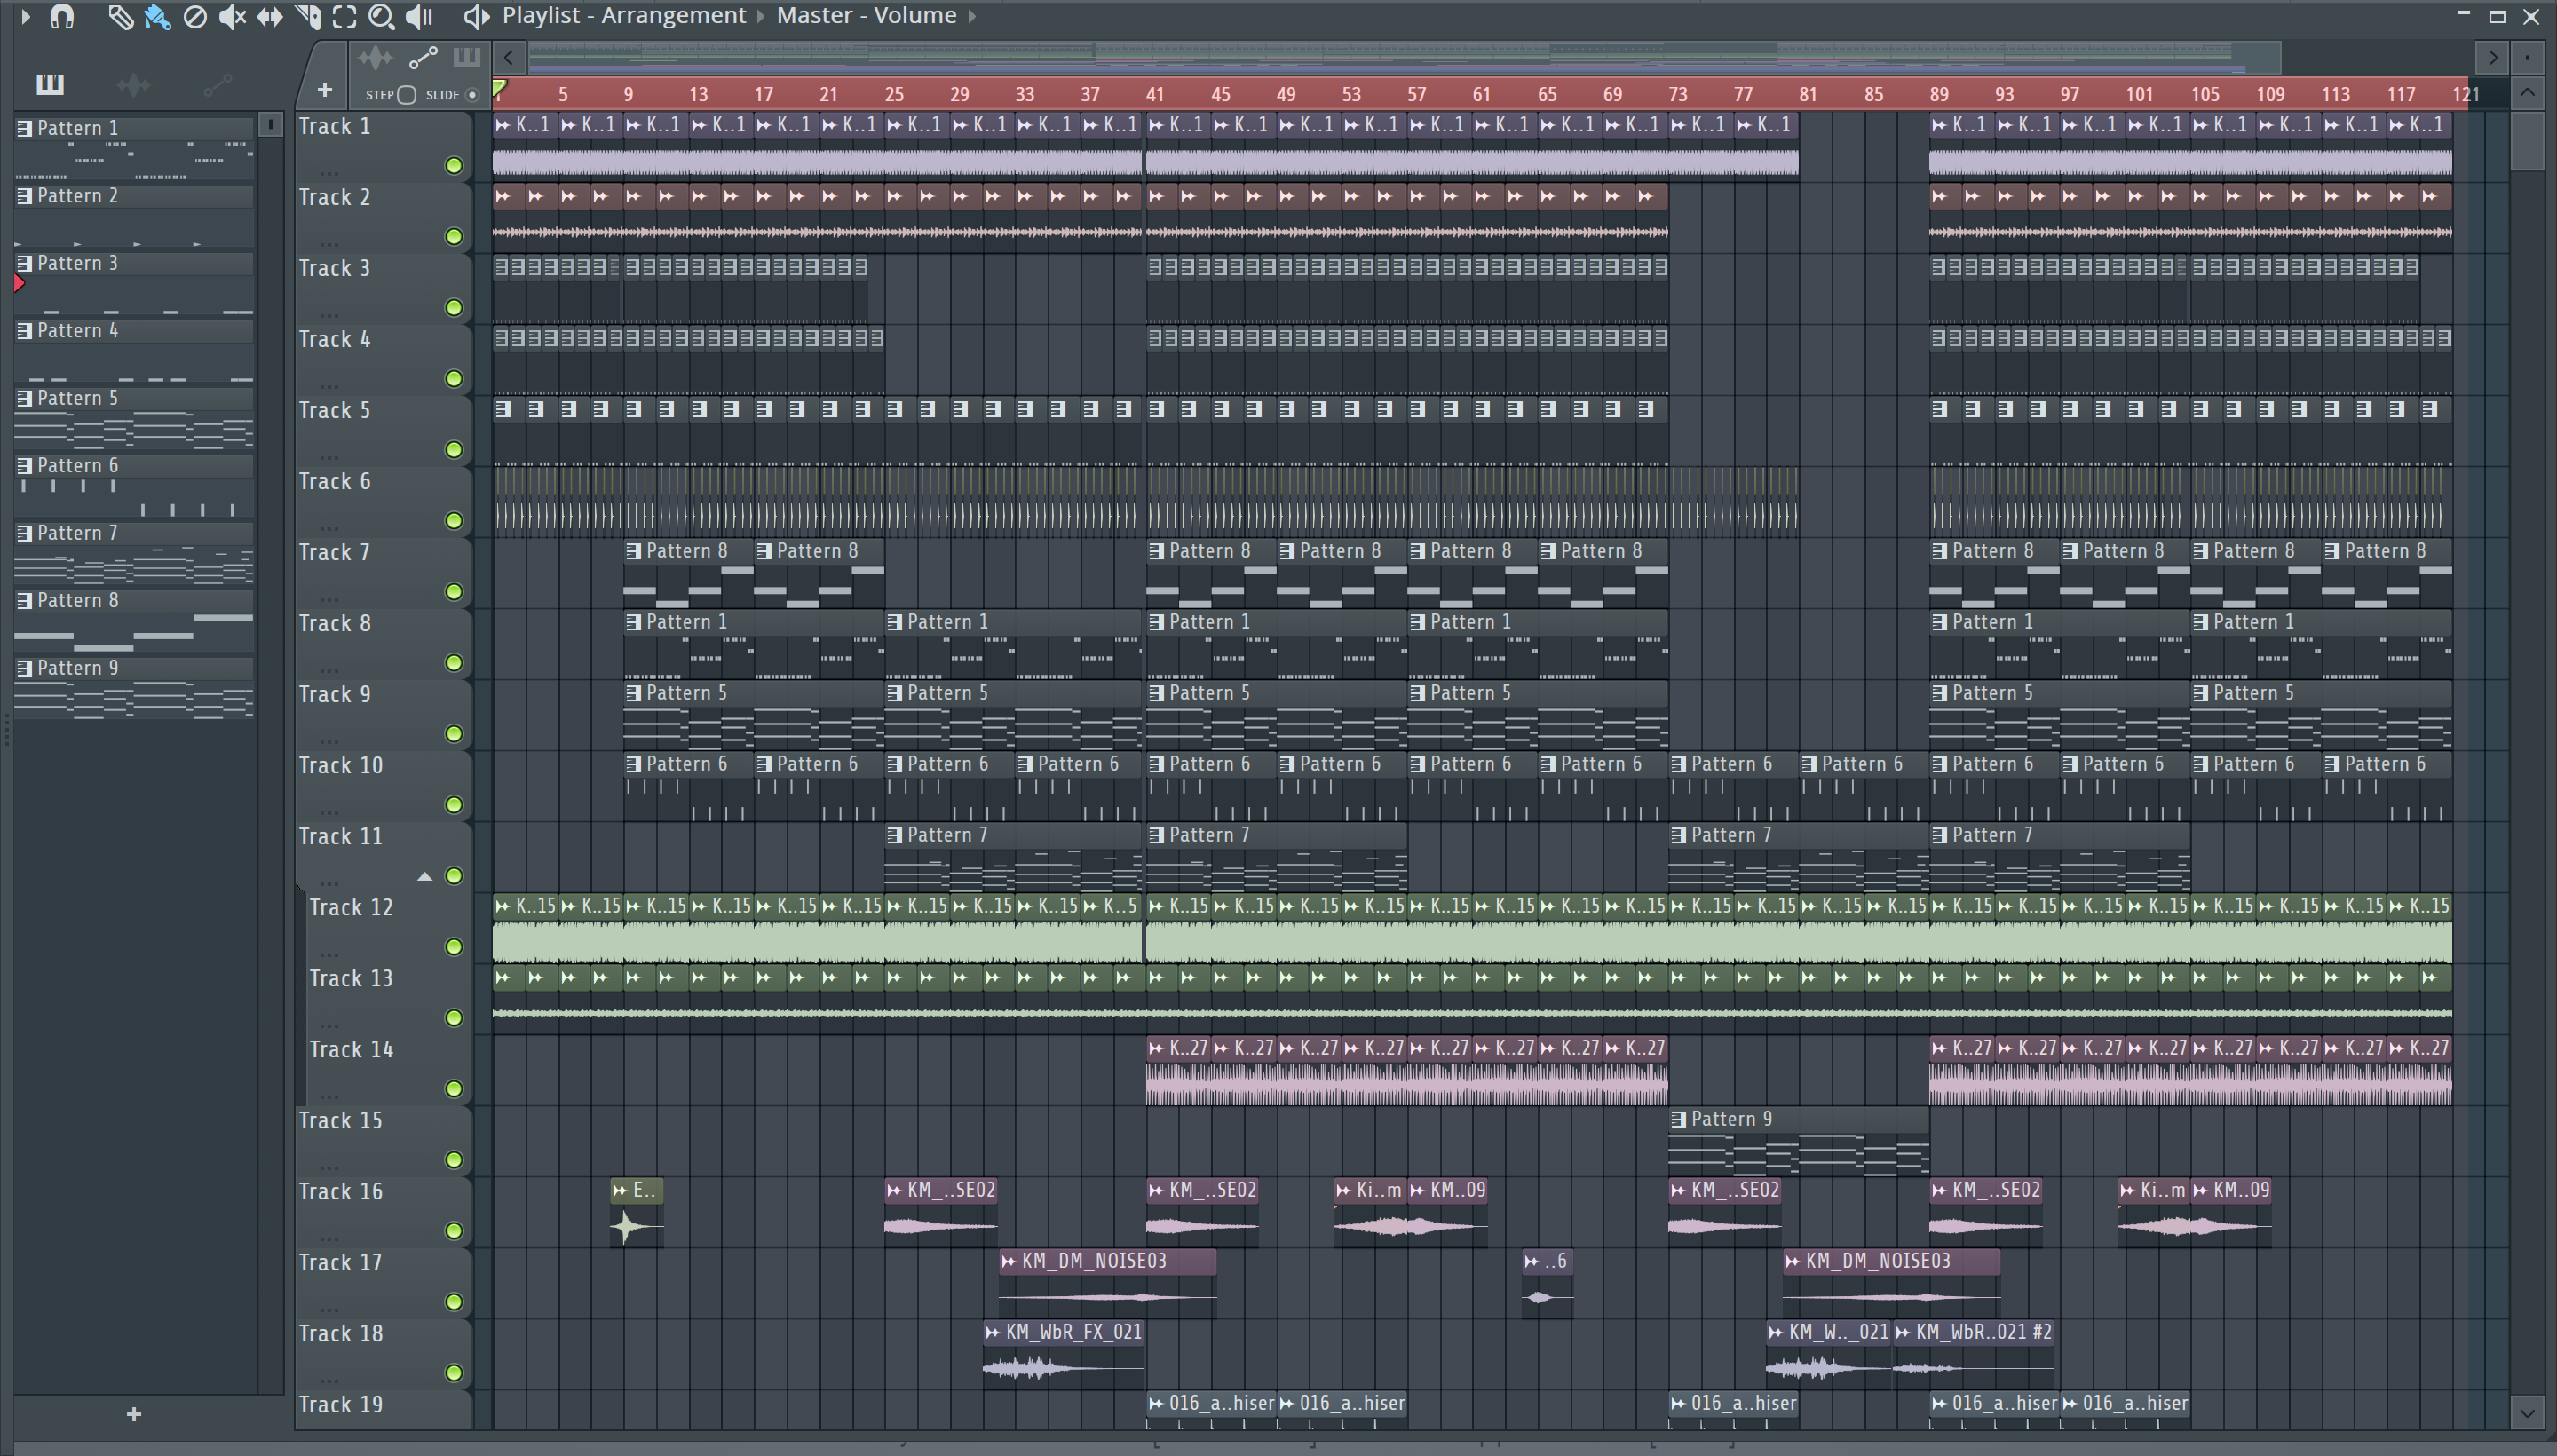This screenshot has height=1456, width=2557.
Task: Choose the Select marquee tool
Action: click(344, 16)
